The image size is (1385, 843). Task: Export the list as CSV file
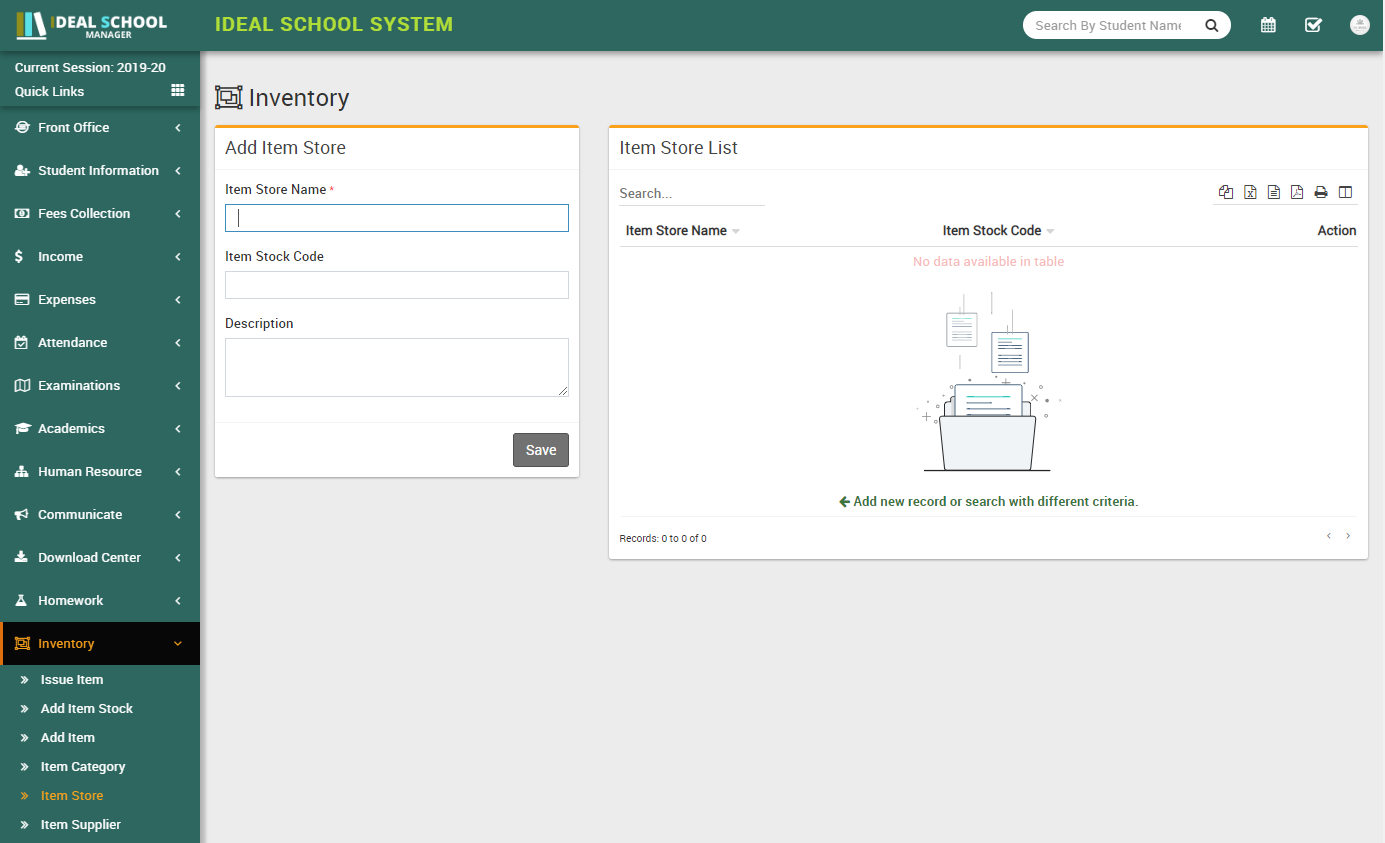point(1273,192)
